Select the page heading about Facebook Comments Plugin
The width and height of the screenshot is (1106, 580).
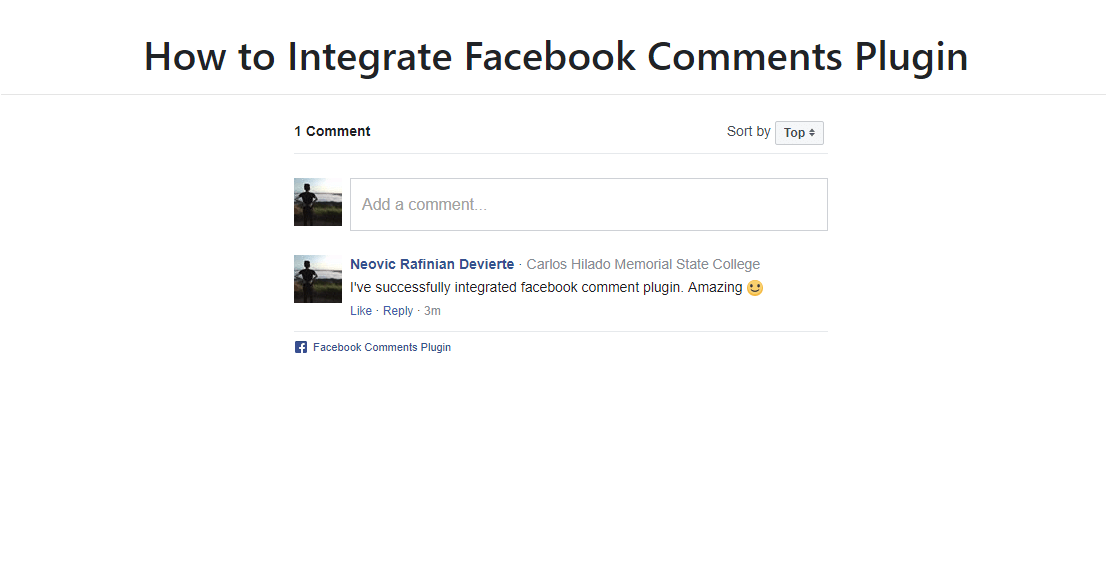click(555, 57)
